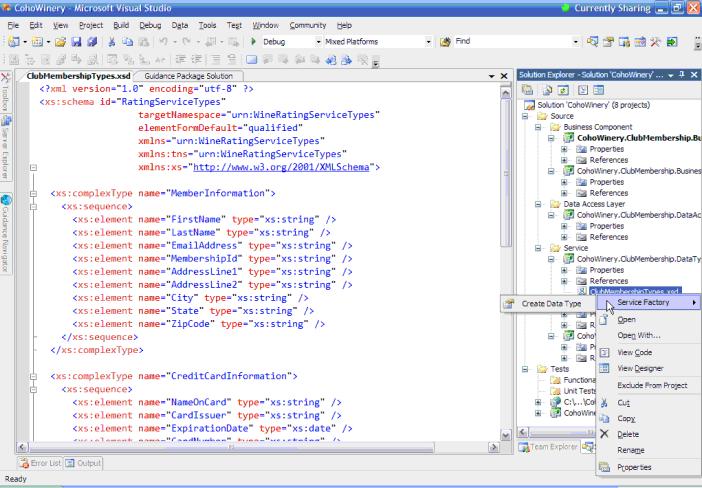This screenshot has height=488, width=702.
Task: Select the bold CohoWinery.ClubMembership.Bu project
Action: coord(639,138)
